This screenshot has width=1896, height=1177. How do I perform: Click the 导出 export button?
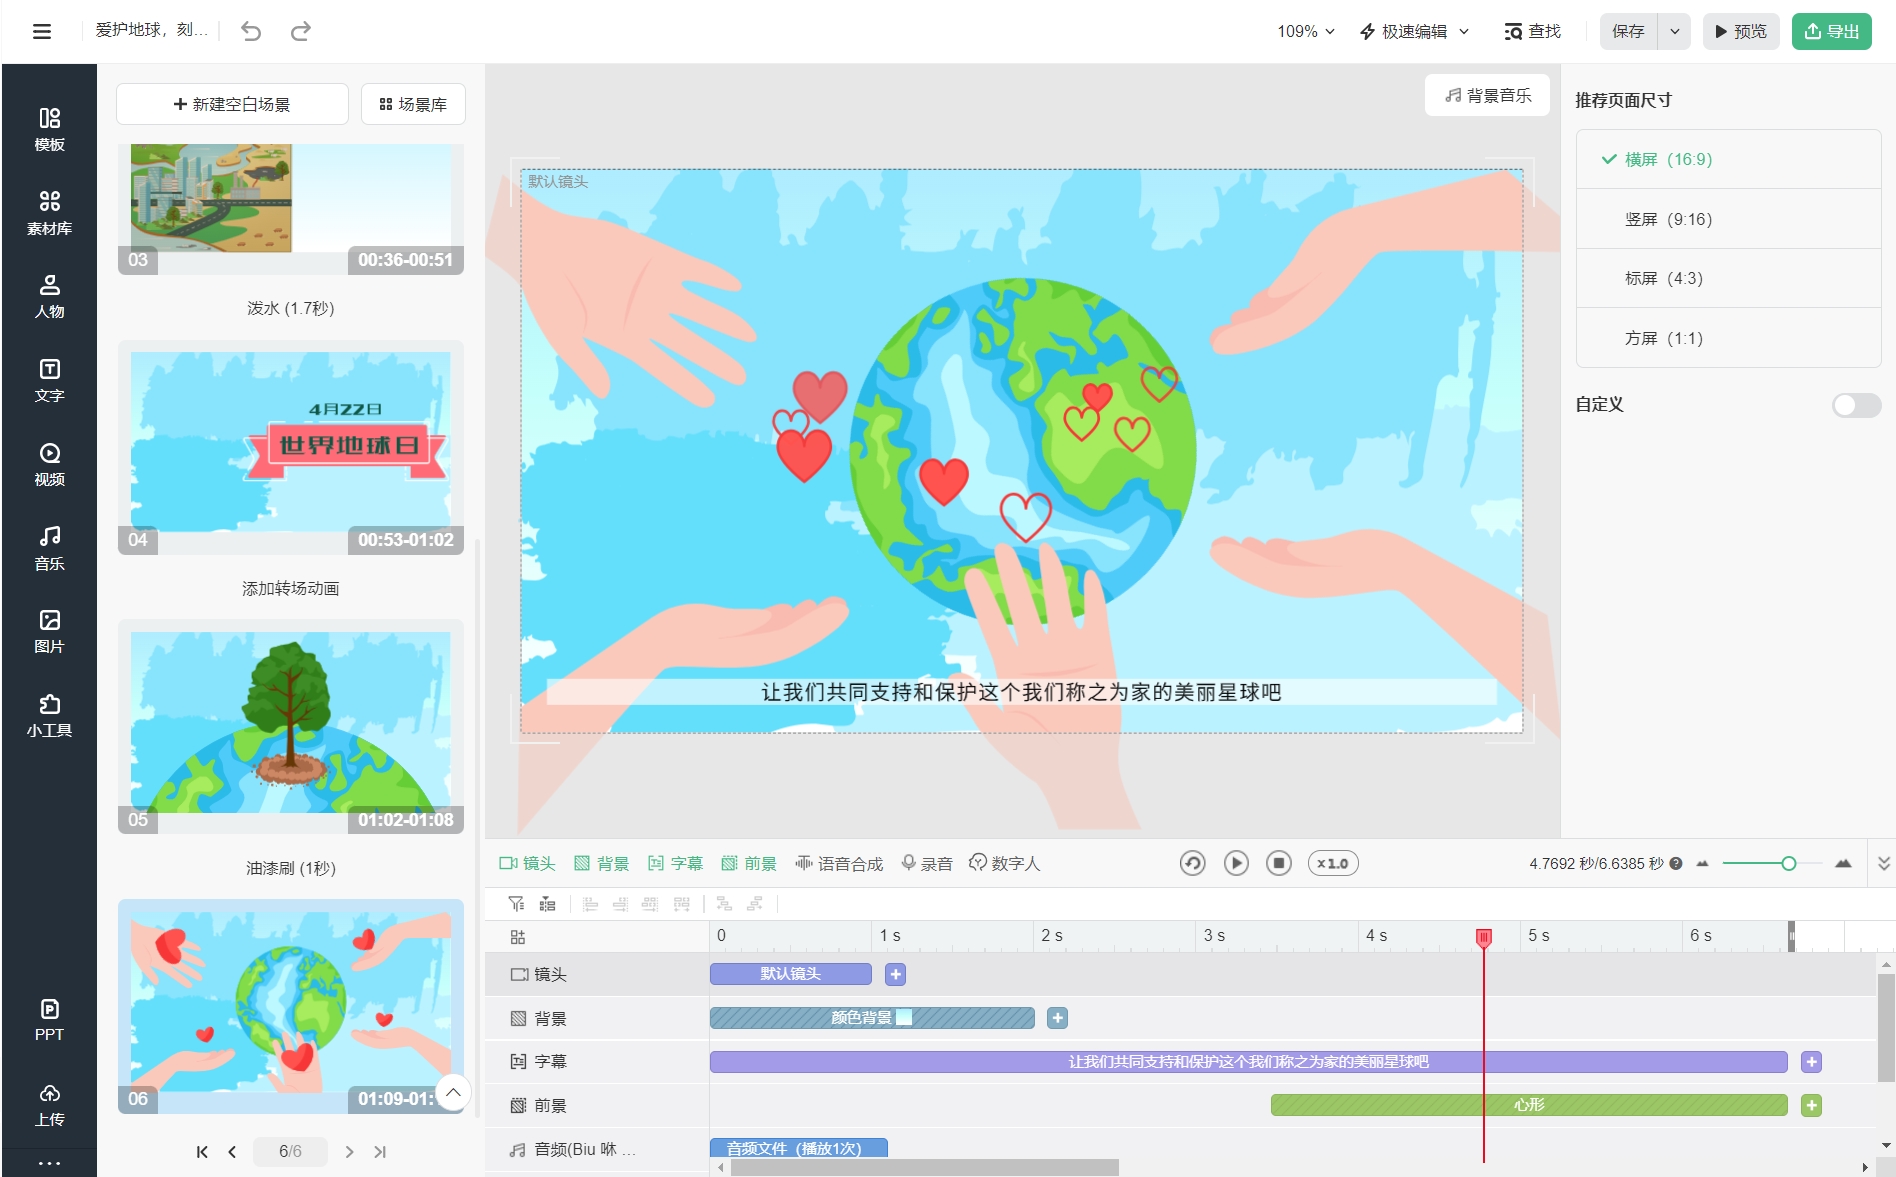pos(1832,31)
